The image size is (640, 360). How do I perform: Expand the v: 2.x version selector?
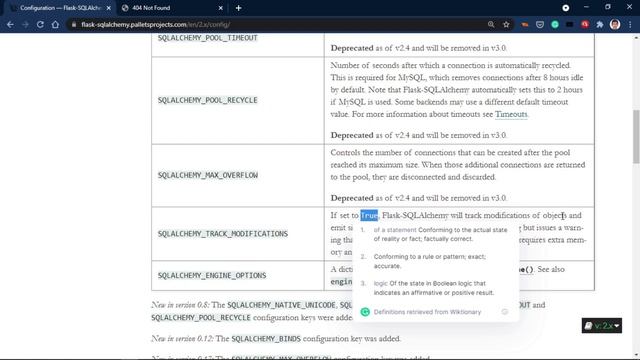pos(602,326)
